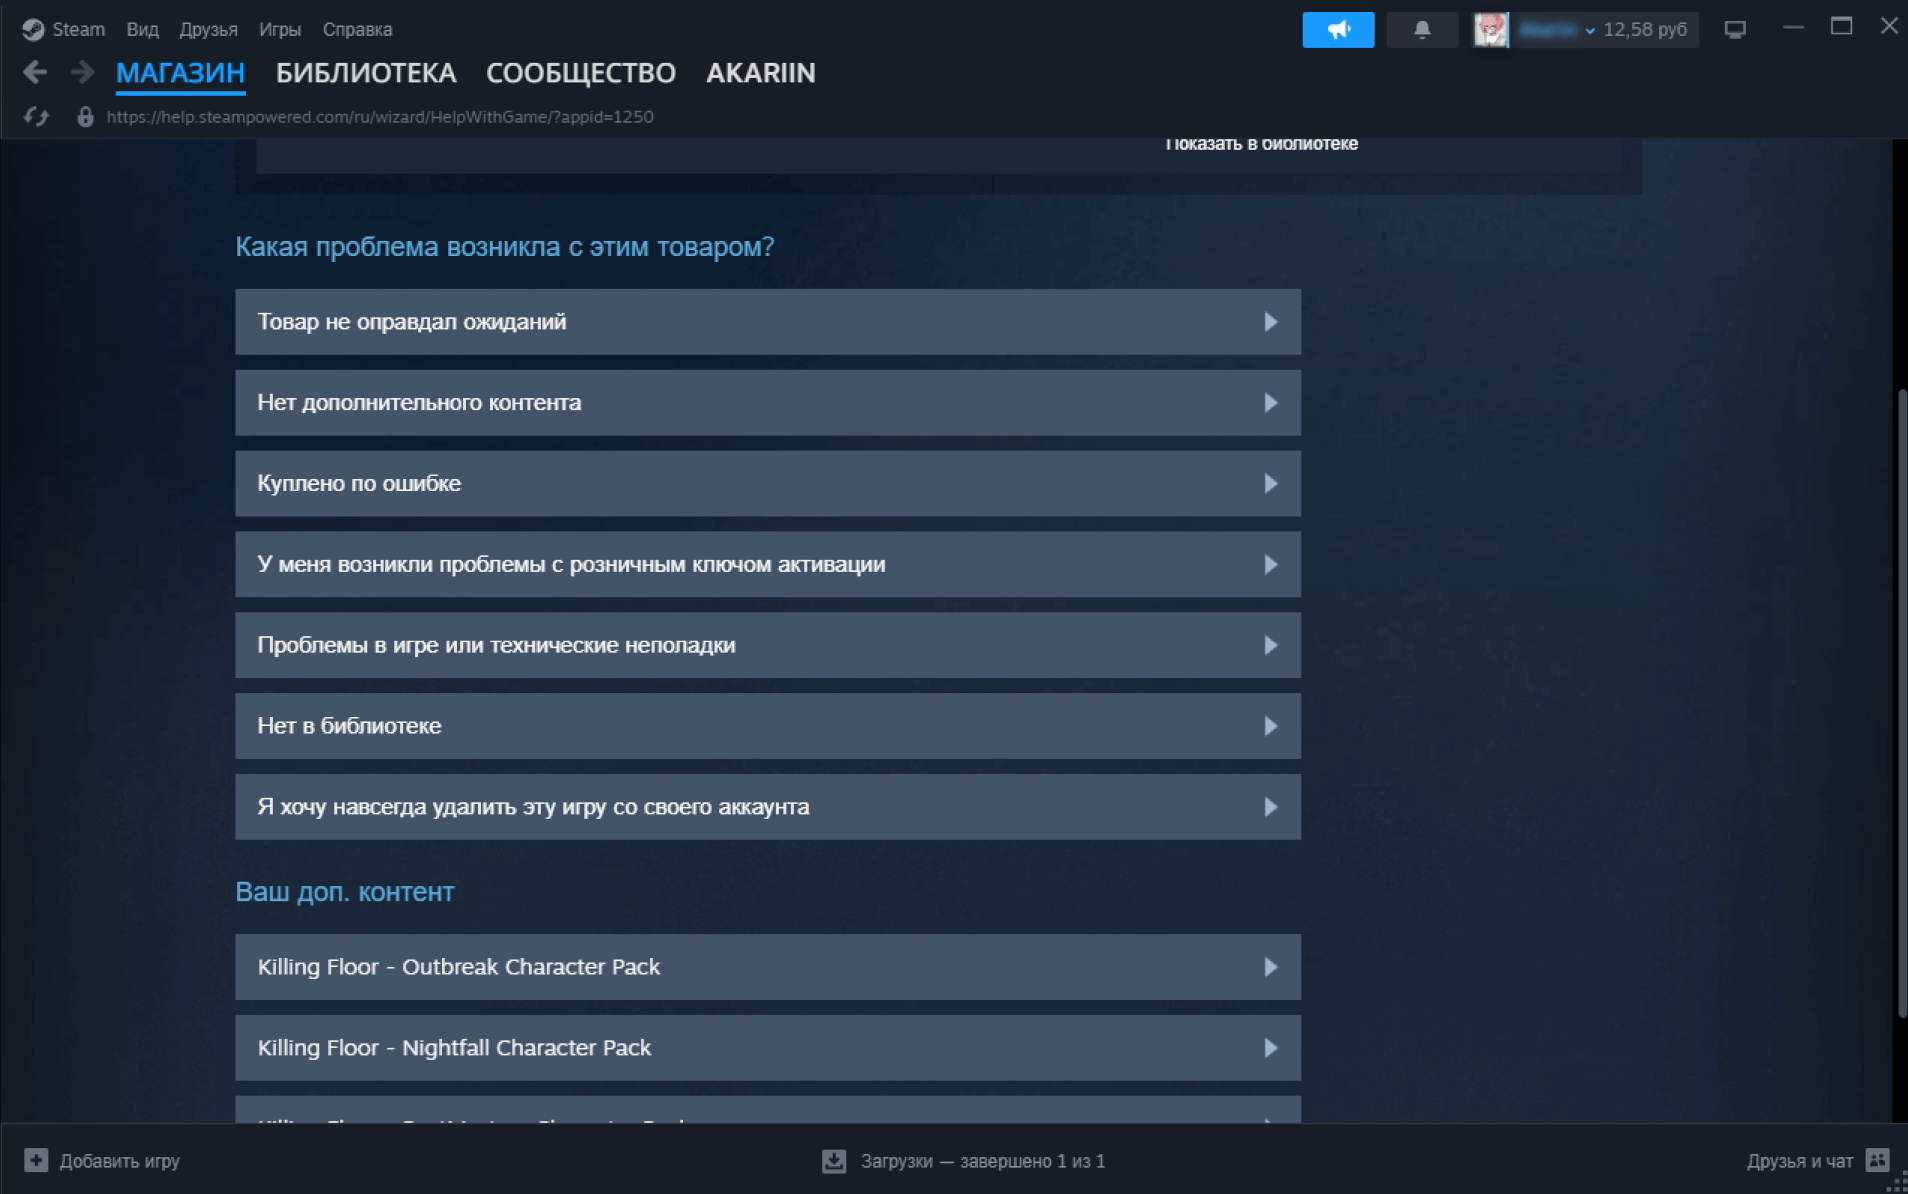Select Killing Floor Outbreak Character Pack
This screenshot has width=1908, height=1194.
point(767,967)
